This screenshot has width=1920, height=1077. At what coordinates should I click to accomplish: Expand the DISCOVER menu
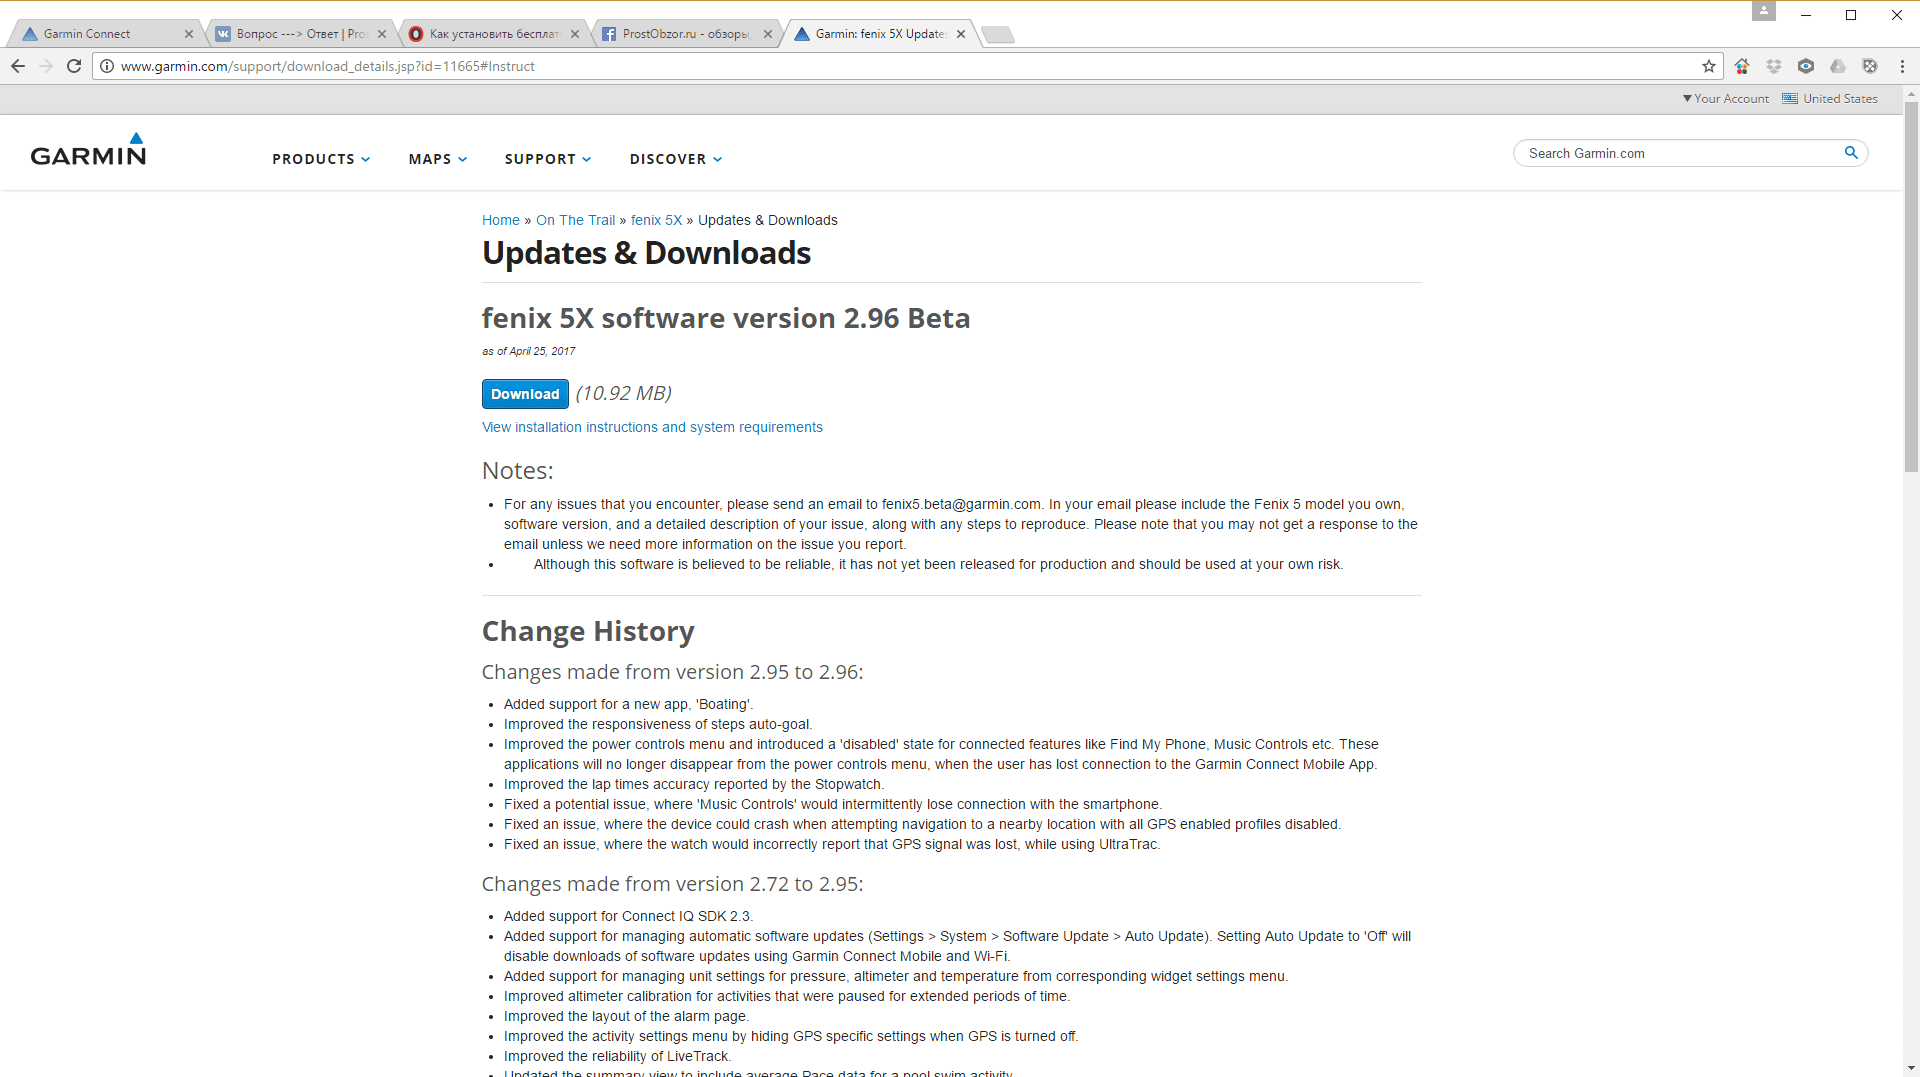pos(676,159)
